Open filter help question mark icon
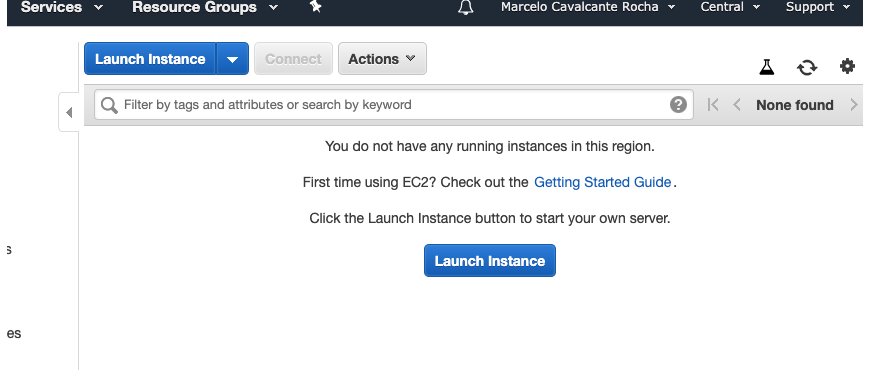 pos(678,104)
